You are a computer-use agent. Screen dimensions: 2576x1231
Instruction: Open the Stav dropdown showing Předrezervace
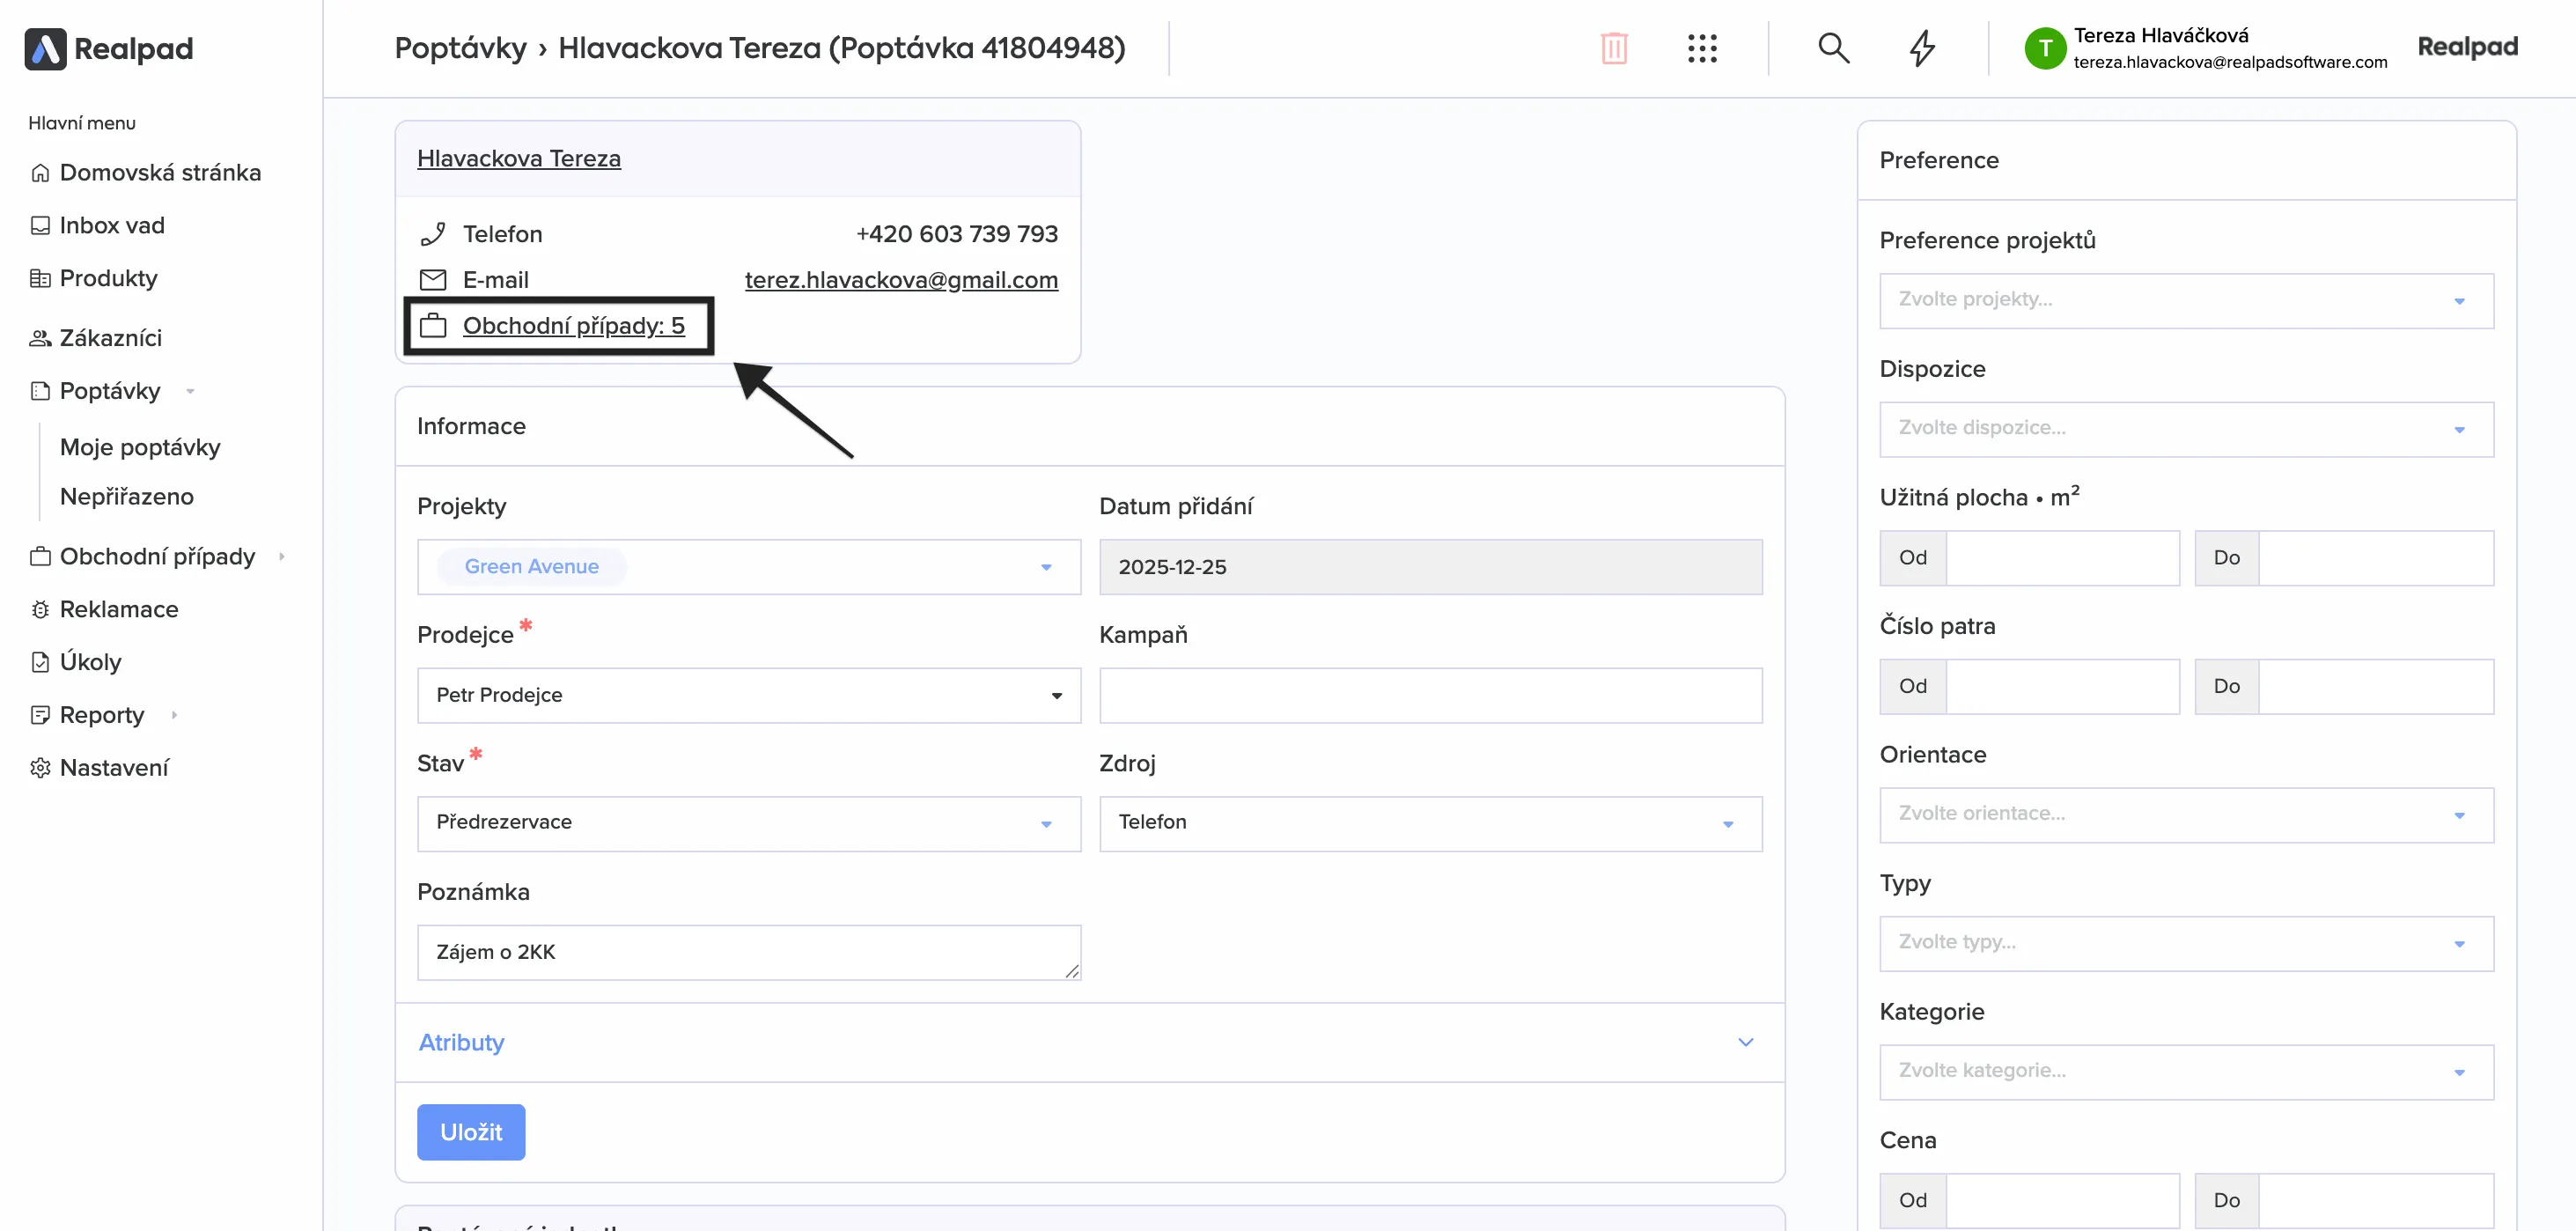pyautogui.click(x=748, y=823)
